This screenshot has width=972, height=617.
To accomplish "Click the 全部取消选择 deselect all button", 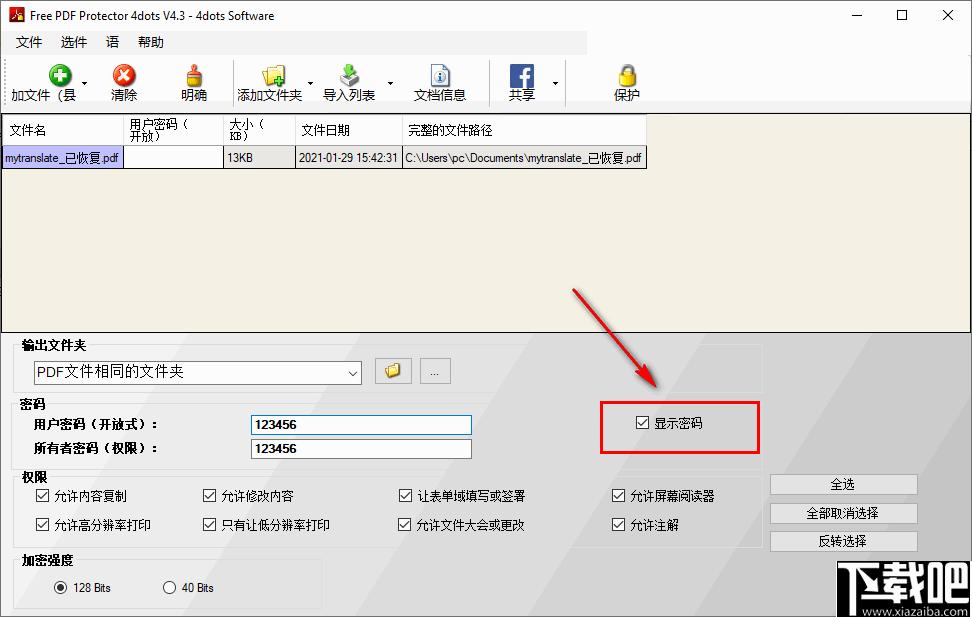I will coord(844,513).
